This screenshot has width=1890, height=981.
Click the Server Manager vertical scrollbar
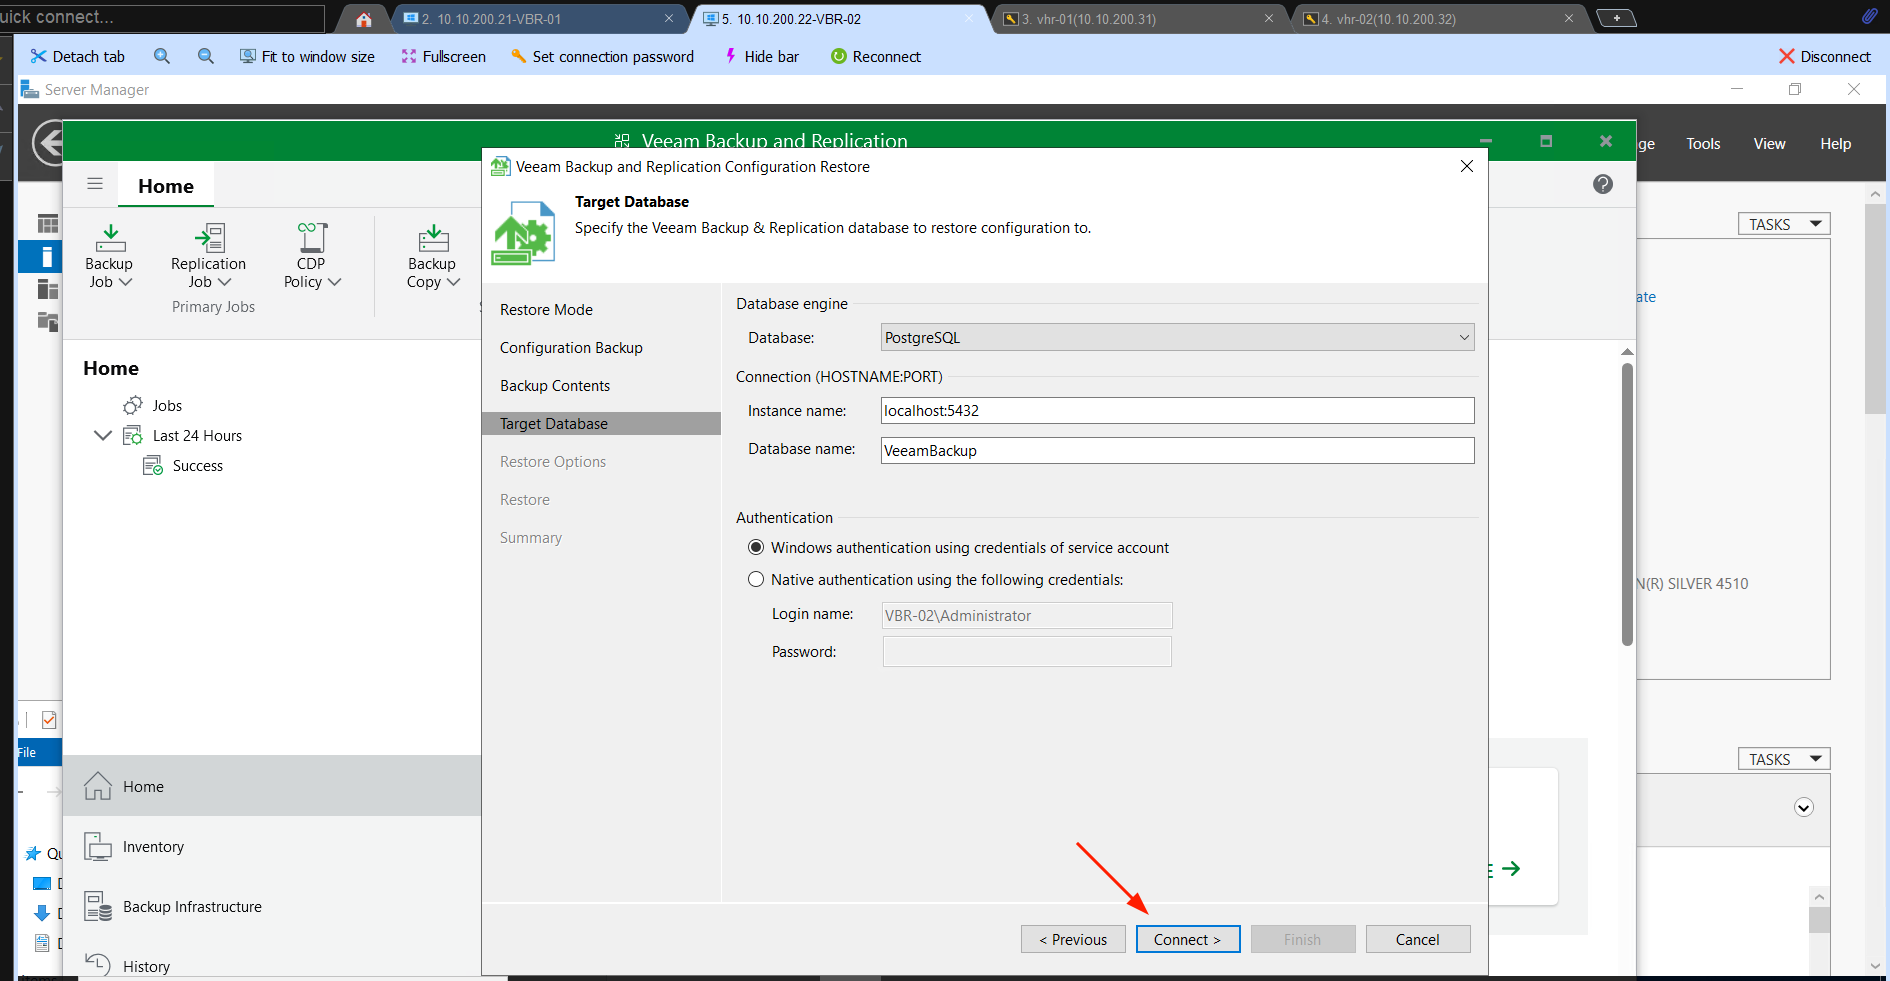tap(1875, 308)
